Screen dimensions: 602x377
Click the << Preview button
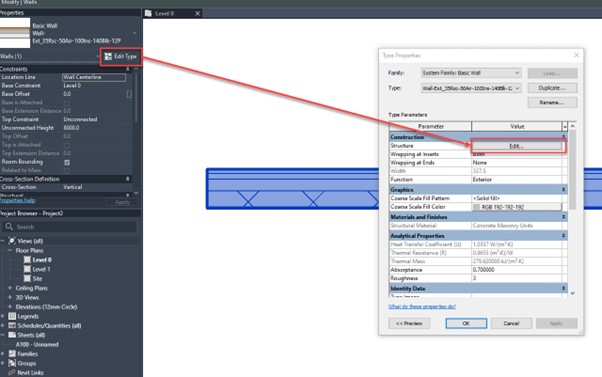pyautogui.click(x=409, y=323)
